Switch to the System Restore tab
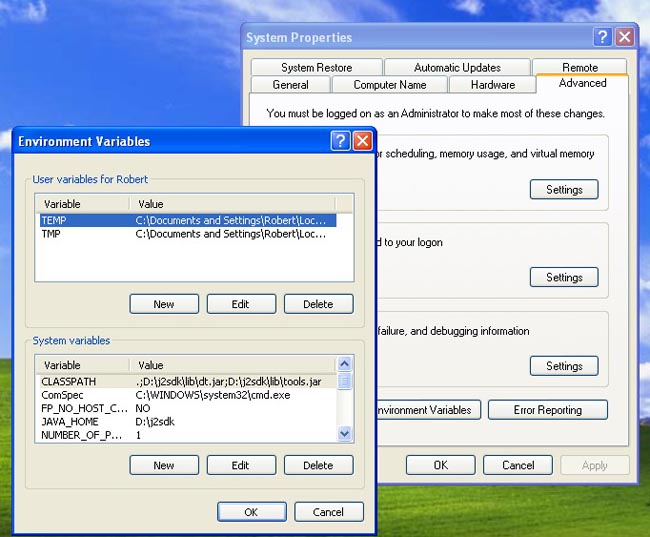This screenshot has height=537, width=650. tap(316, 67)
